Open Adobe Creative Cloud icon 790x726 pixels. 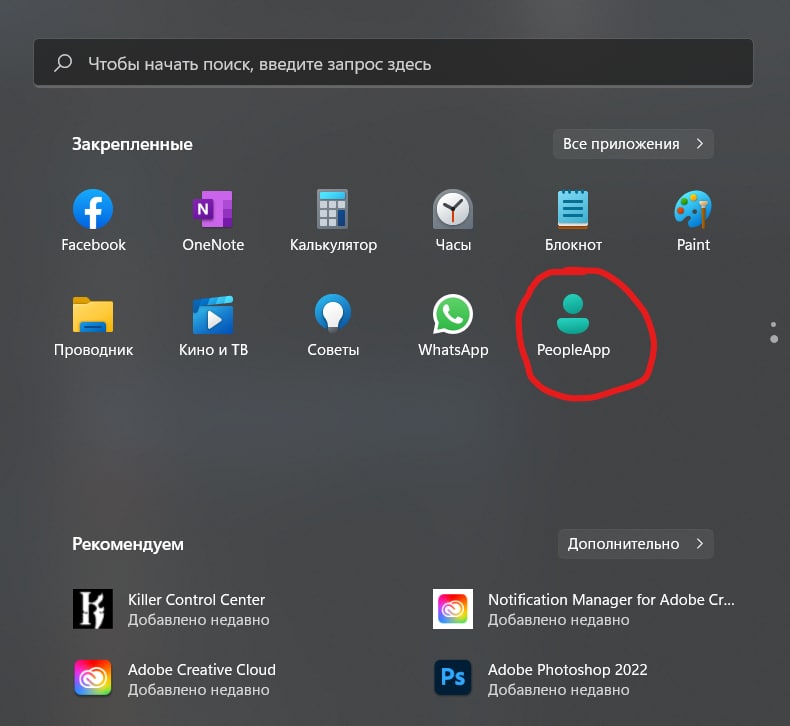tap(93, 678)
